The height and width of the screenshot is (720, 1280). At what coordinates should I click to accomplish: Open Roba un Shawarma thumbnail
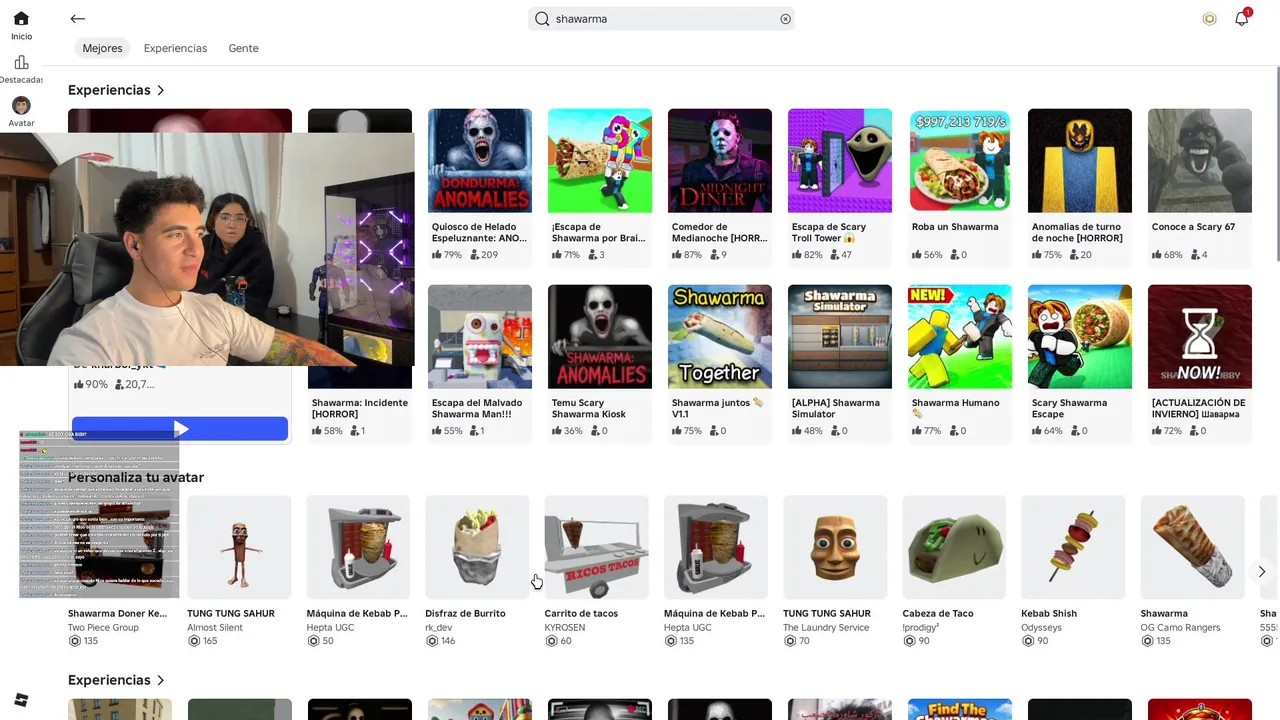tap(960, 161)
